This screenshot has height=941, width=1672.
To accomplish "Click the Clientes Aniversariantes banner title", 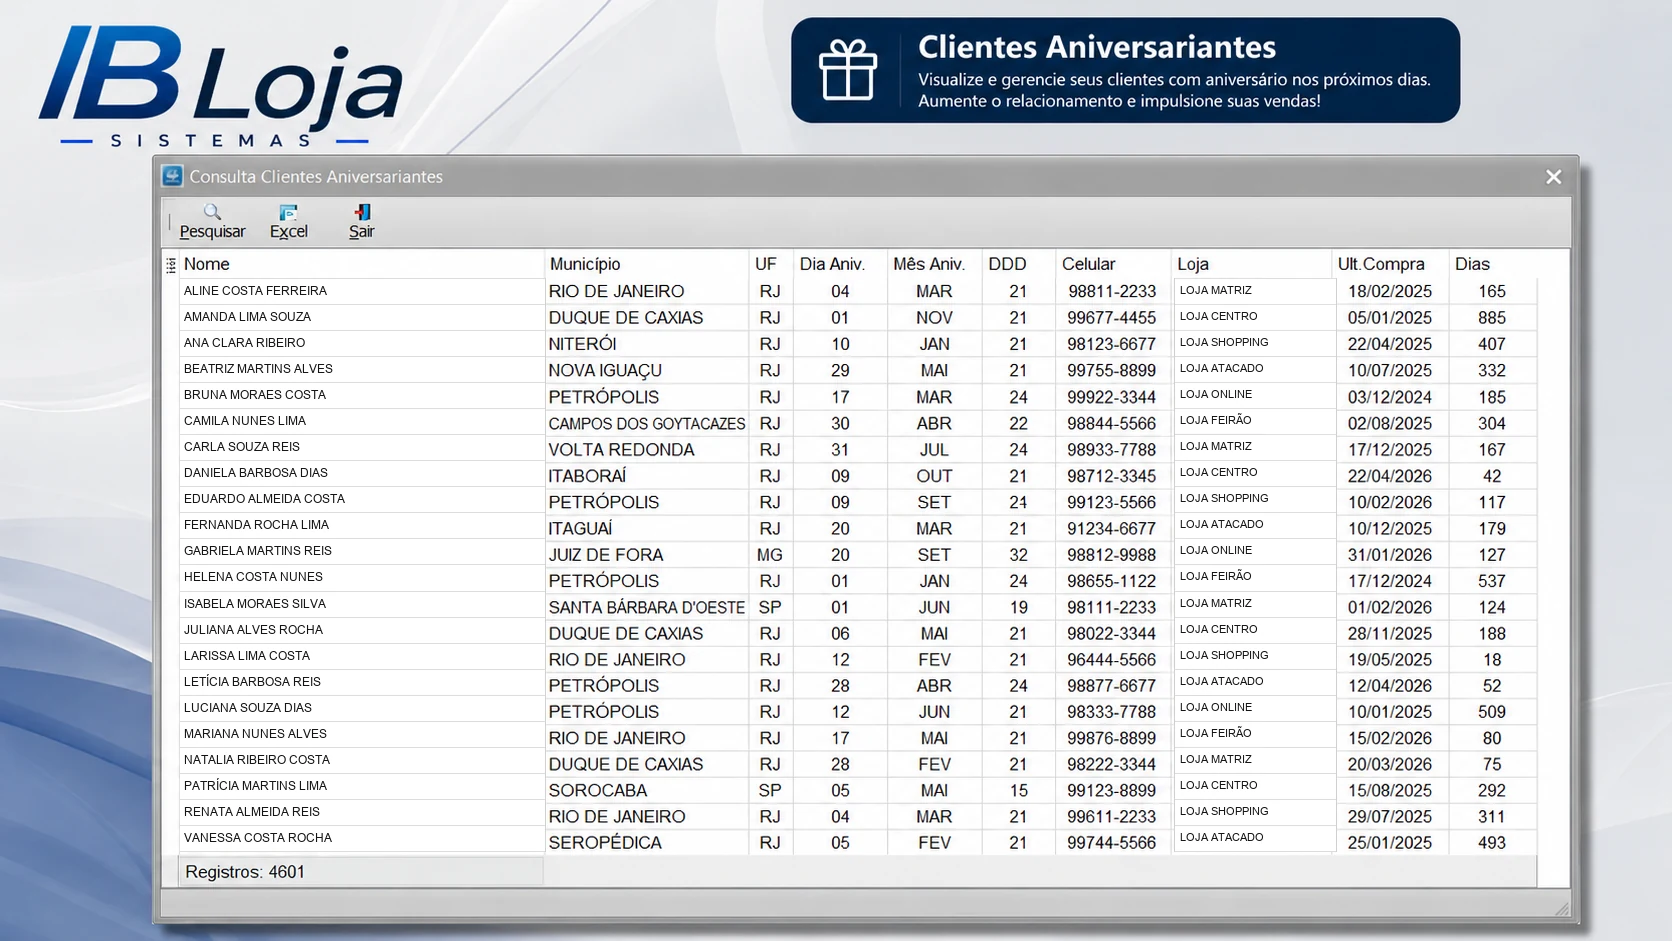I will click(x=1097, y=47).
